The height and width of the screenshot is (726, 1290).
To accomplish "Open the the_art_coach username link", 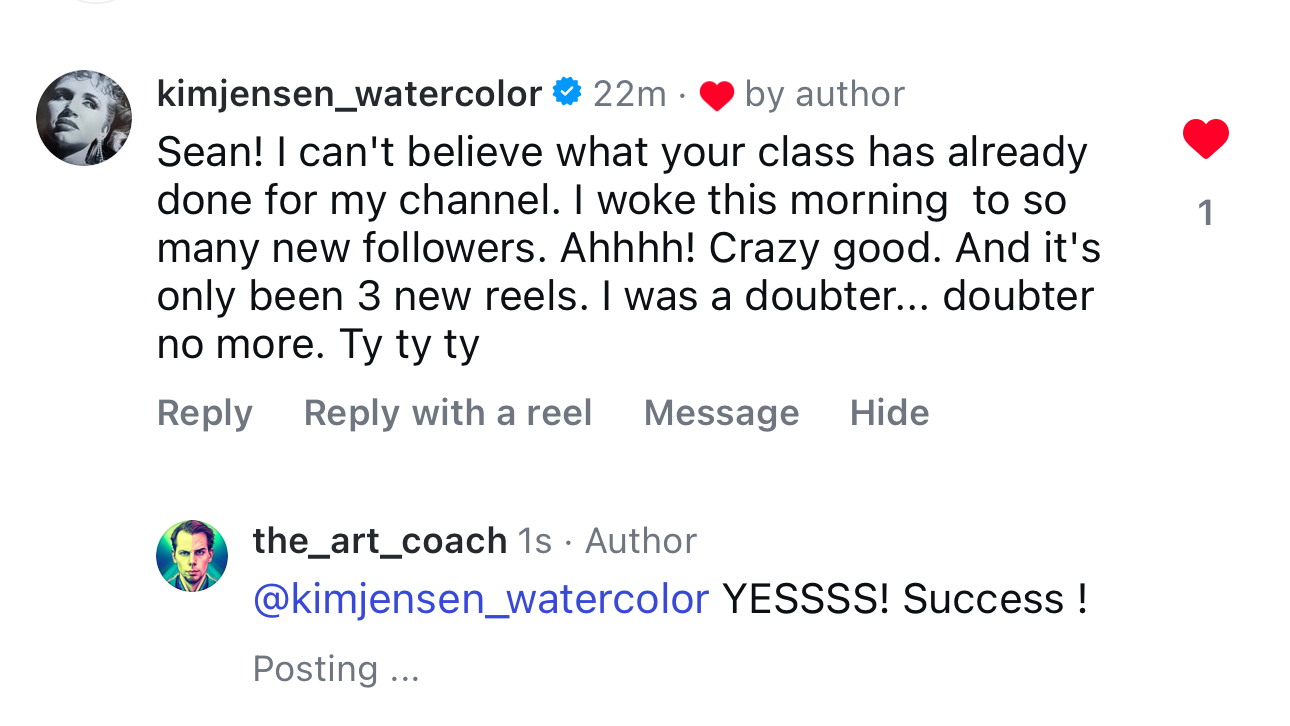I will click(x=379, y=541).
